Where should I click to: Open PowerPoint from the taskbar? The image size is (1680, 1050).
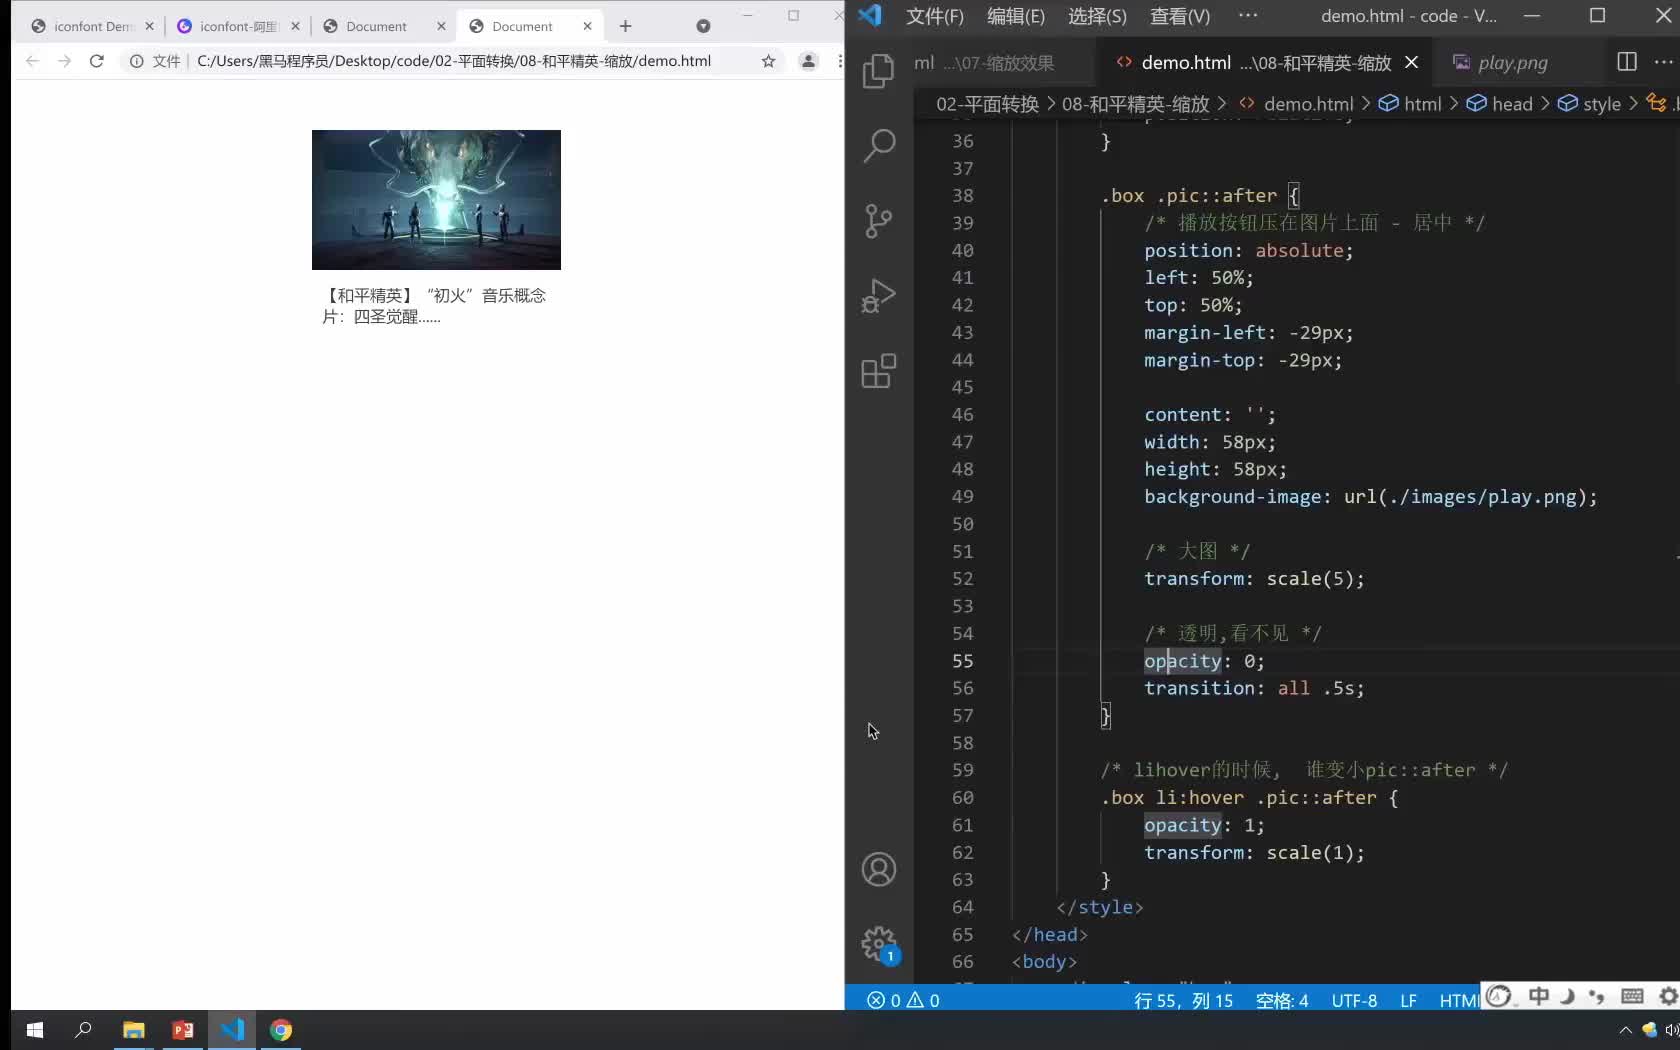[x=182, y=1030]
